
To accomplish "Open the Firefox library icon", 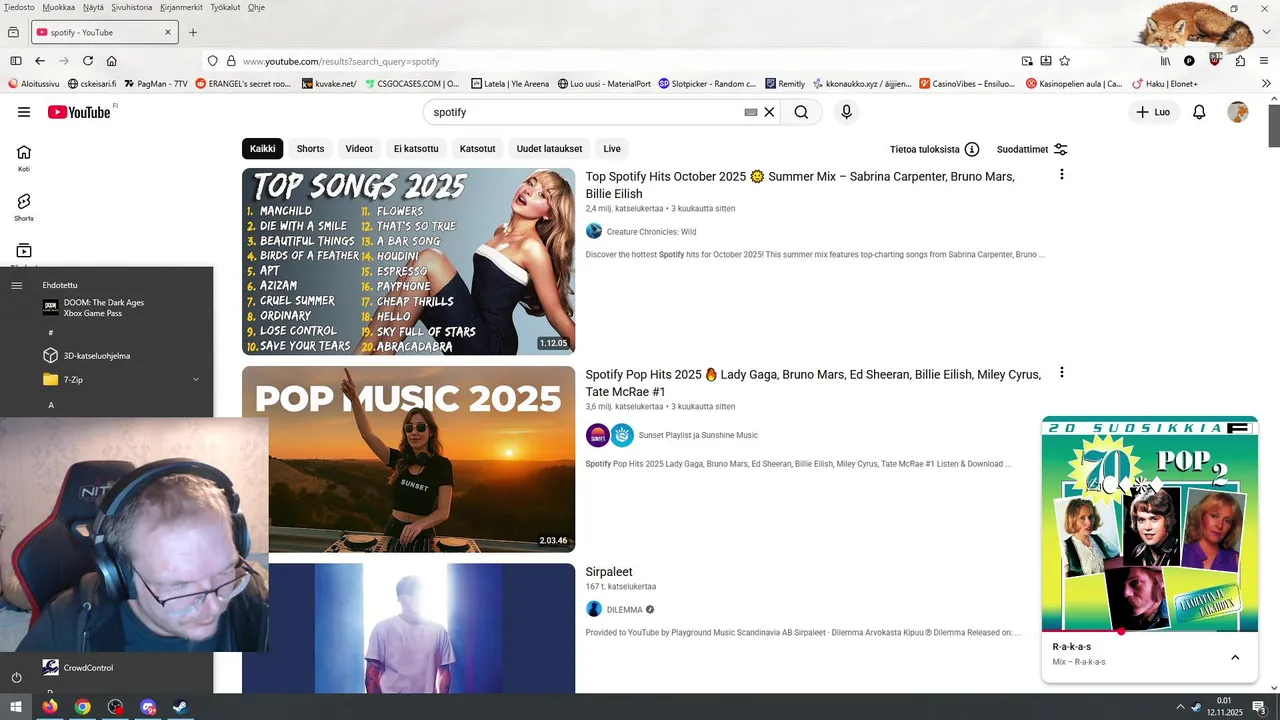I will coord(1165,61).
